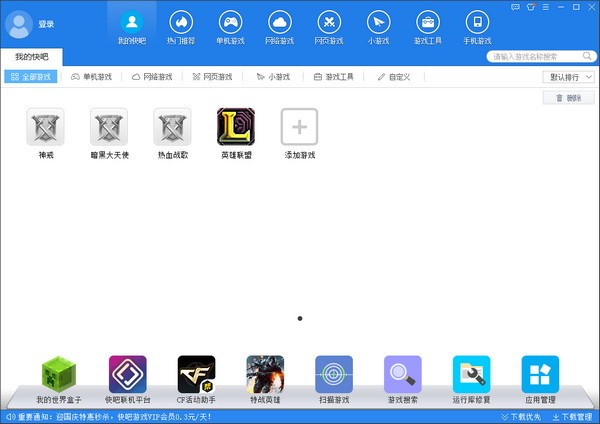The image size is (600, 424).
Task: Open 应用管理 dock icon
Action: [x=540, y=374]
